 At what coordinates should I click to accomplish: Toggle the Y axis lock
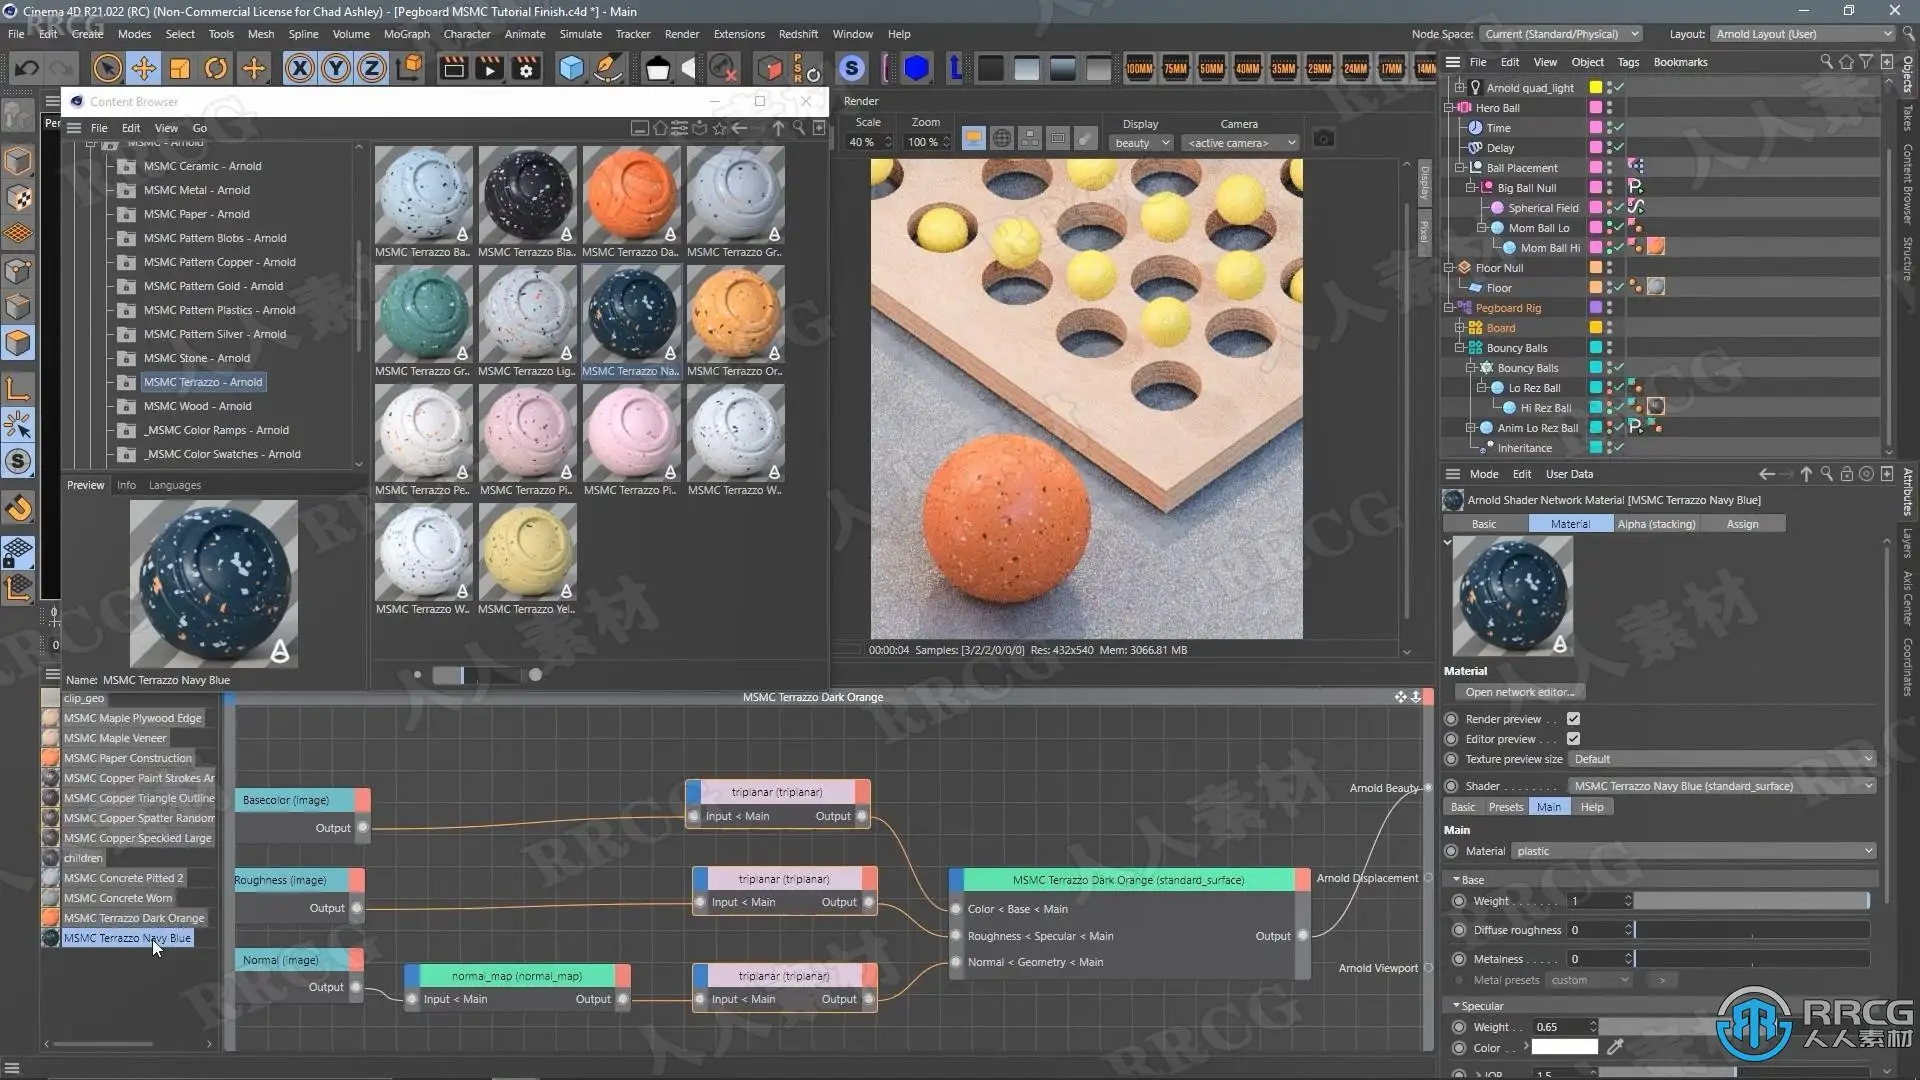point(335,68)
